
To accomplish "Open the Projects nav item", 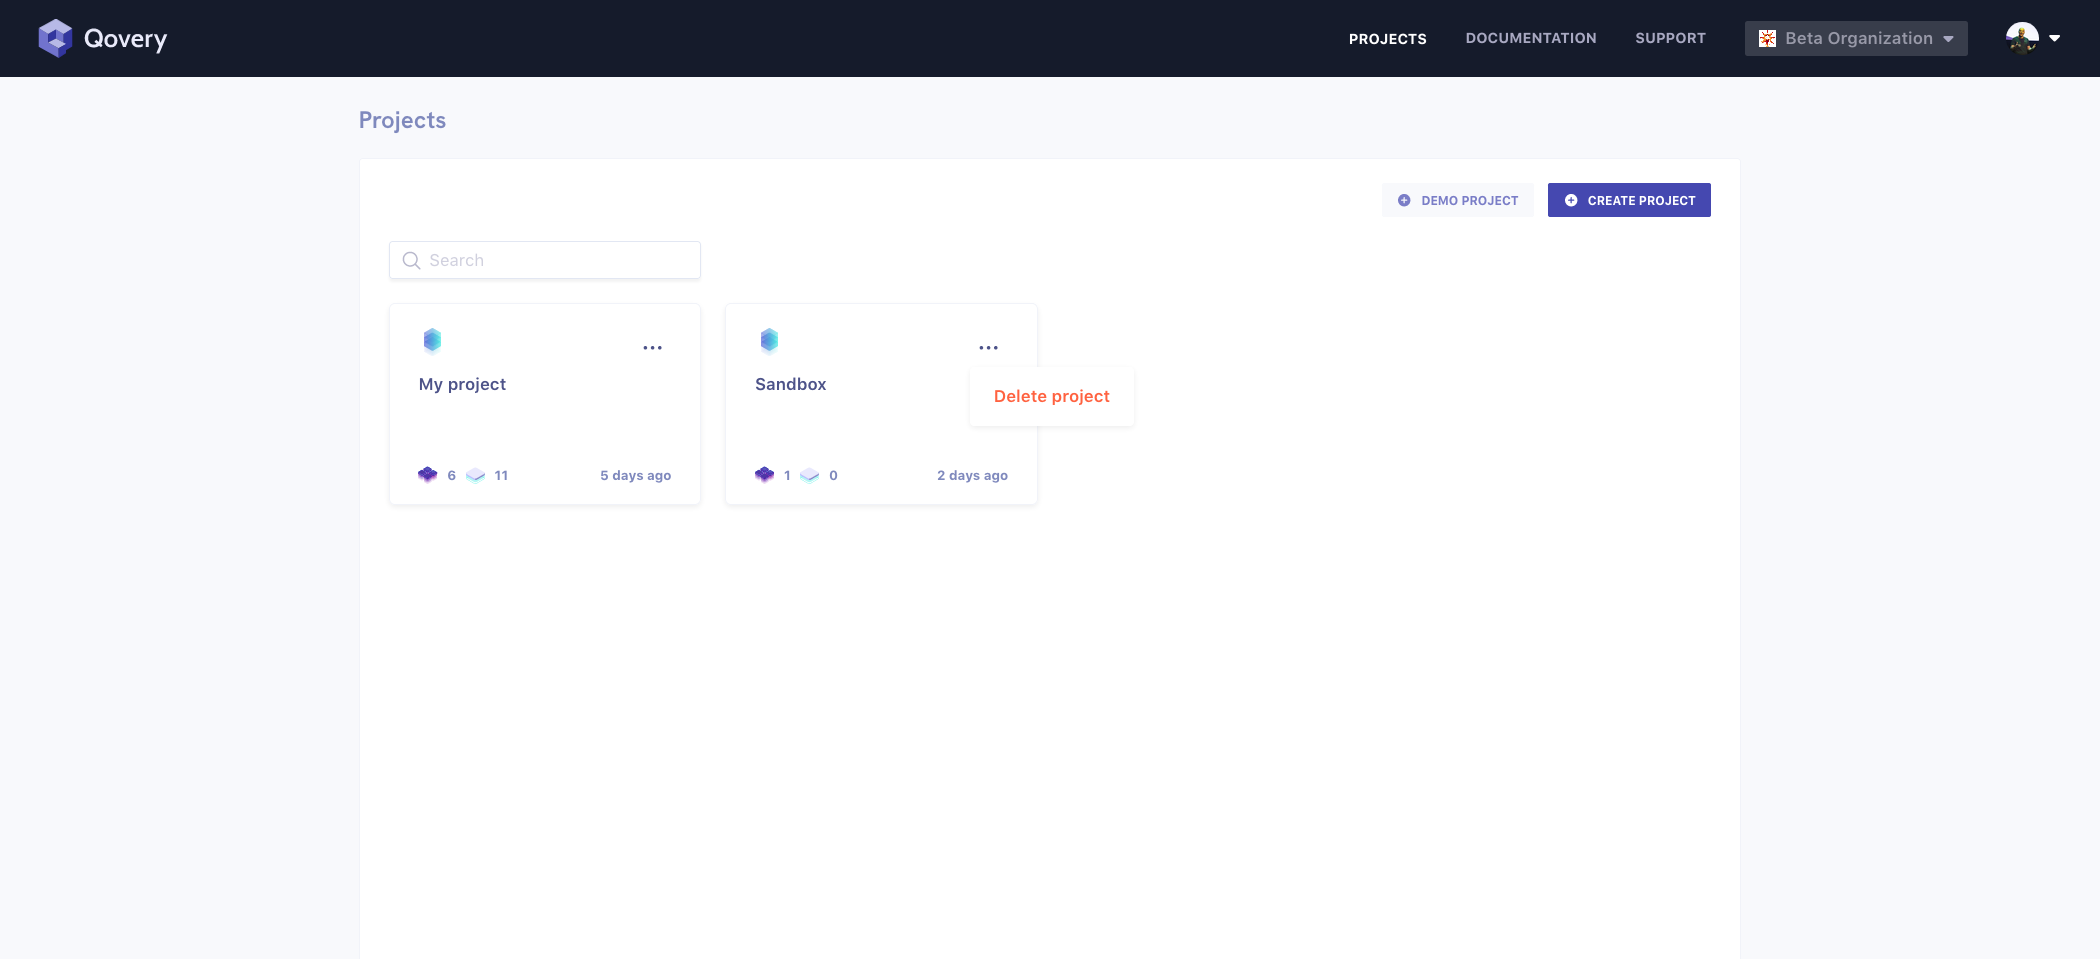I will coord(1387,38).
